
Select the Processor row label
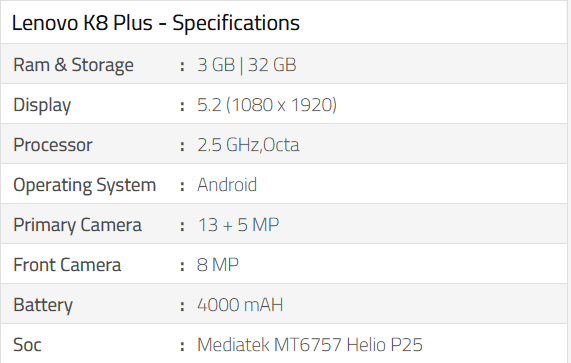(53, 145)
